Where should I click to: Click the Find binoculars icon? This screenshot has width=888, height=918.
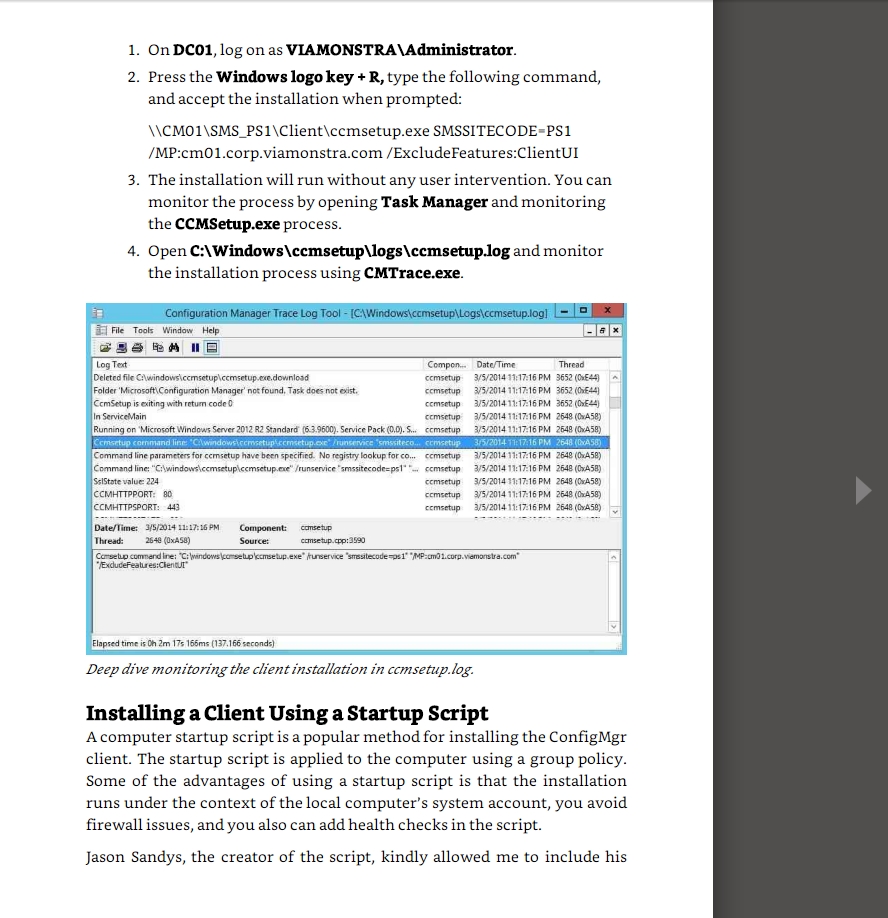pos(173,347)
